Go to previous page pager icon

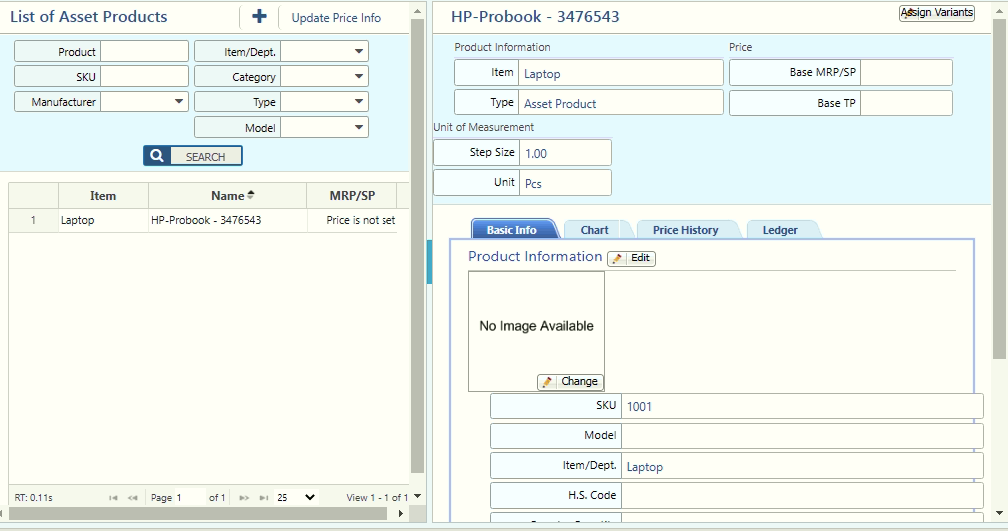pyautogui.click(x=132, y=498)
